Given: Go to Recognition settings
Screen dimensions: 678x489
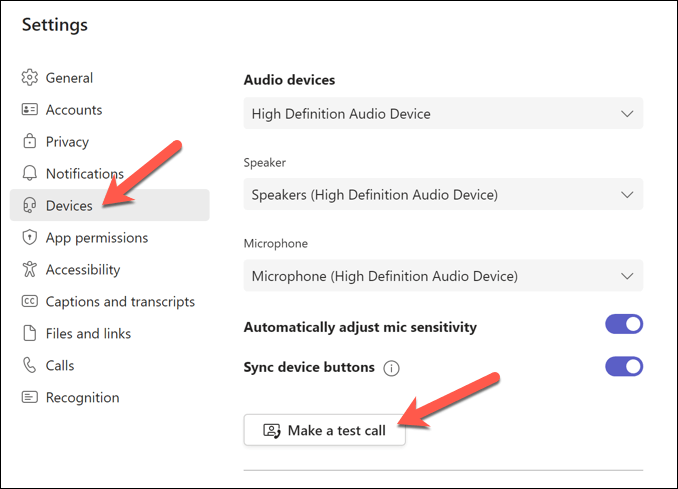Looking at the screenshot, I should [82, 398].
